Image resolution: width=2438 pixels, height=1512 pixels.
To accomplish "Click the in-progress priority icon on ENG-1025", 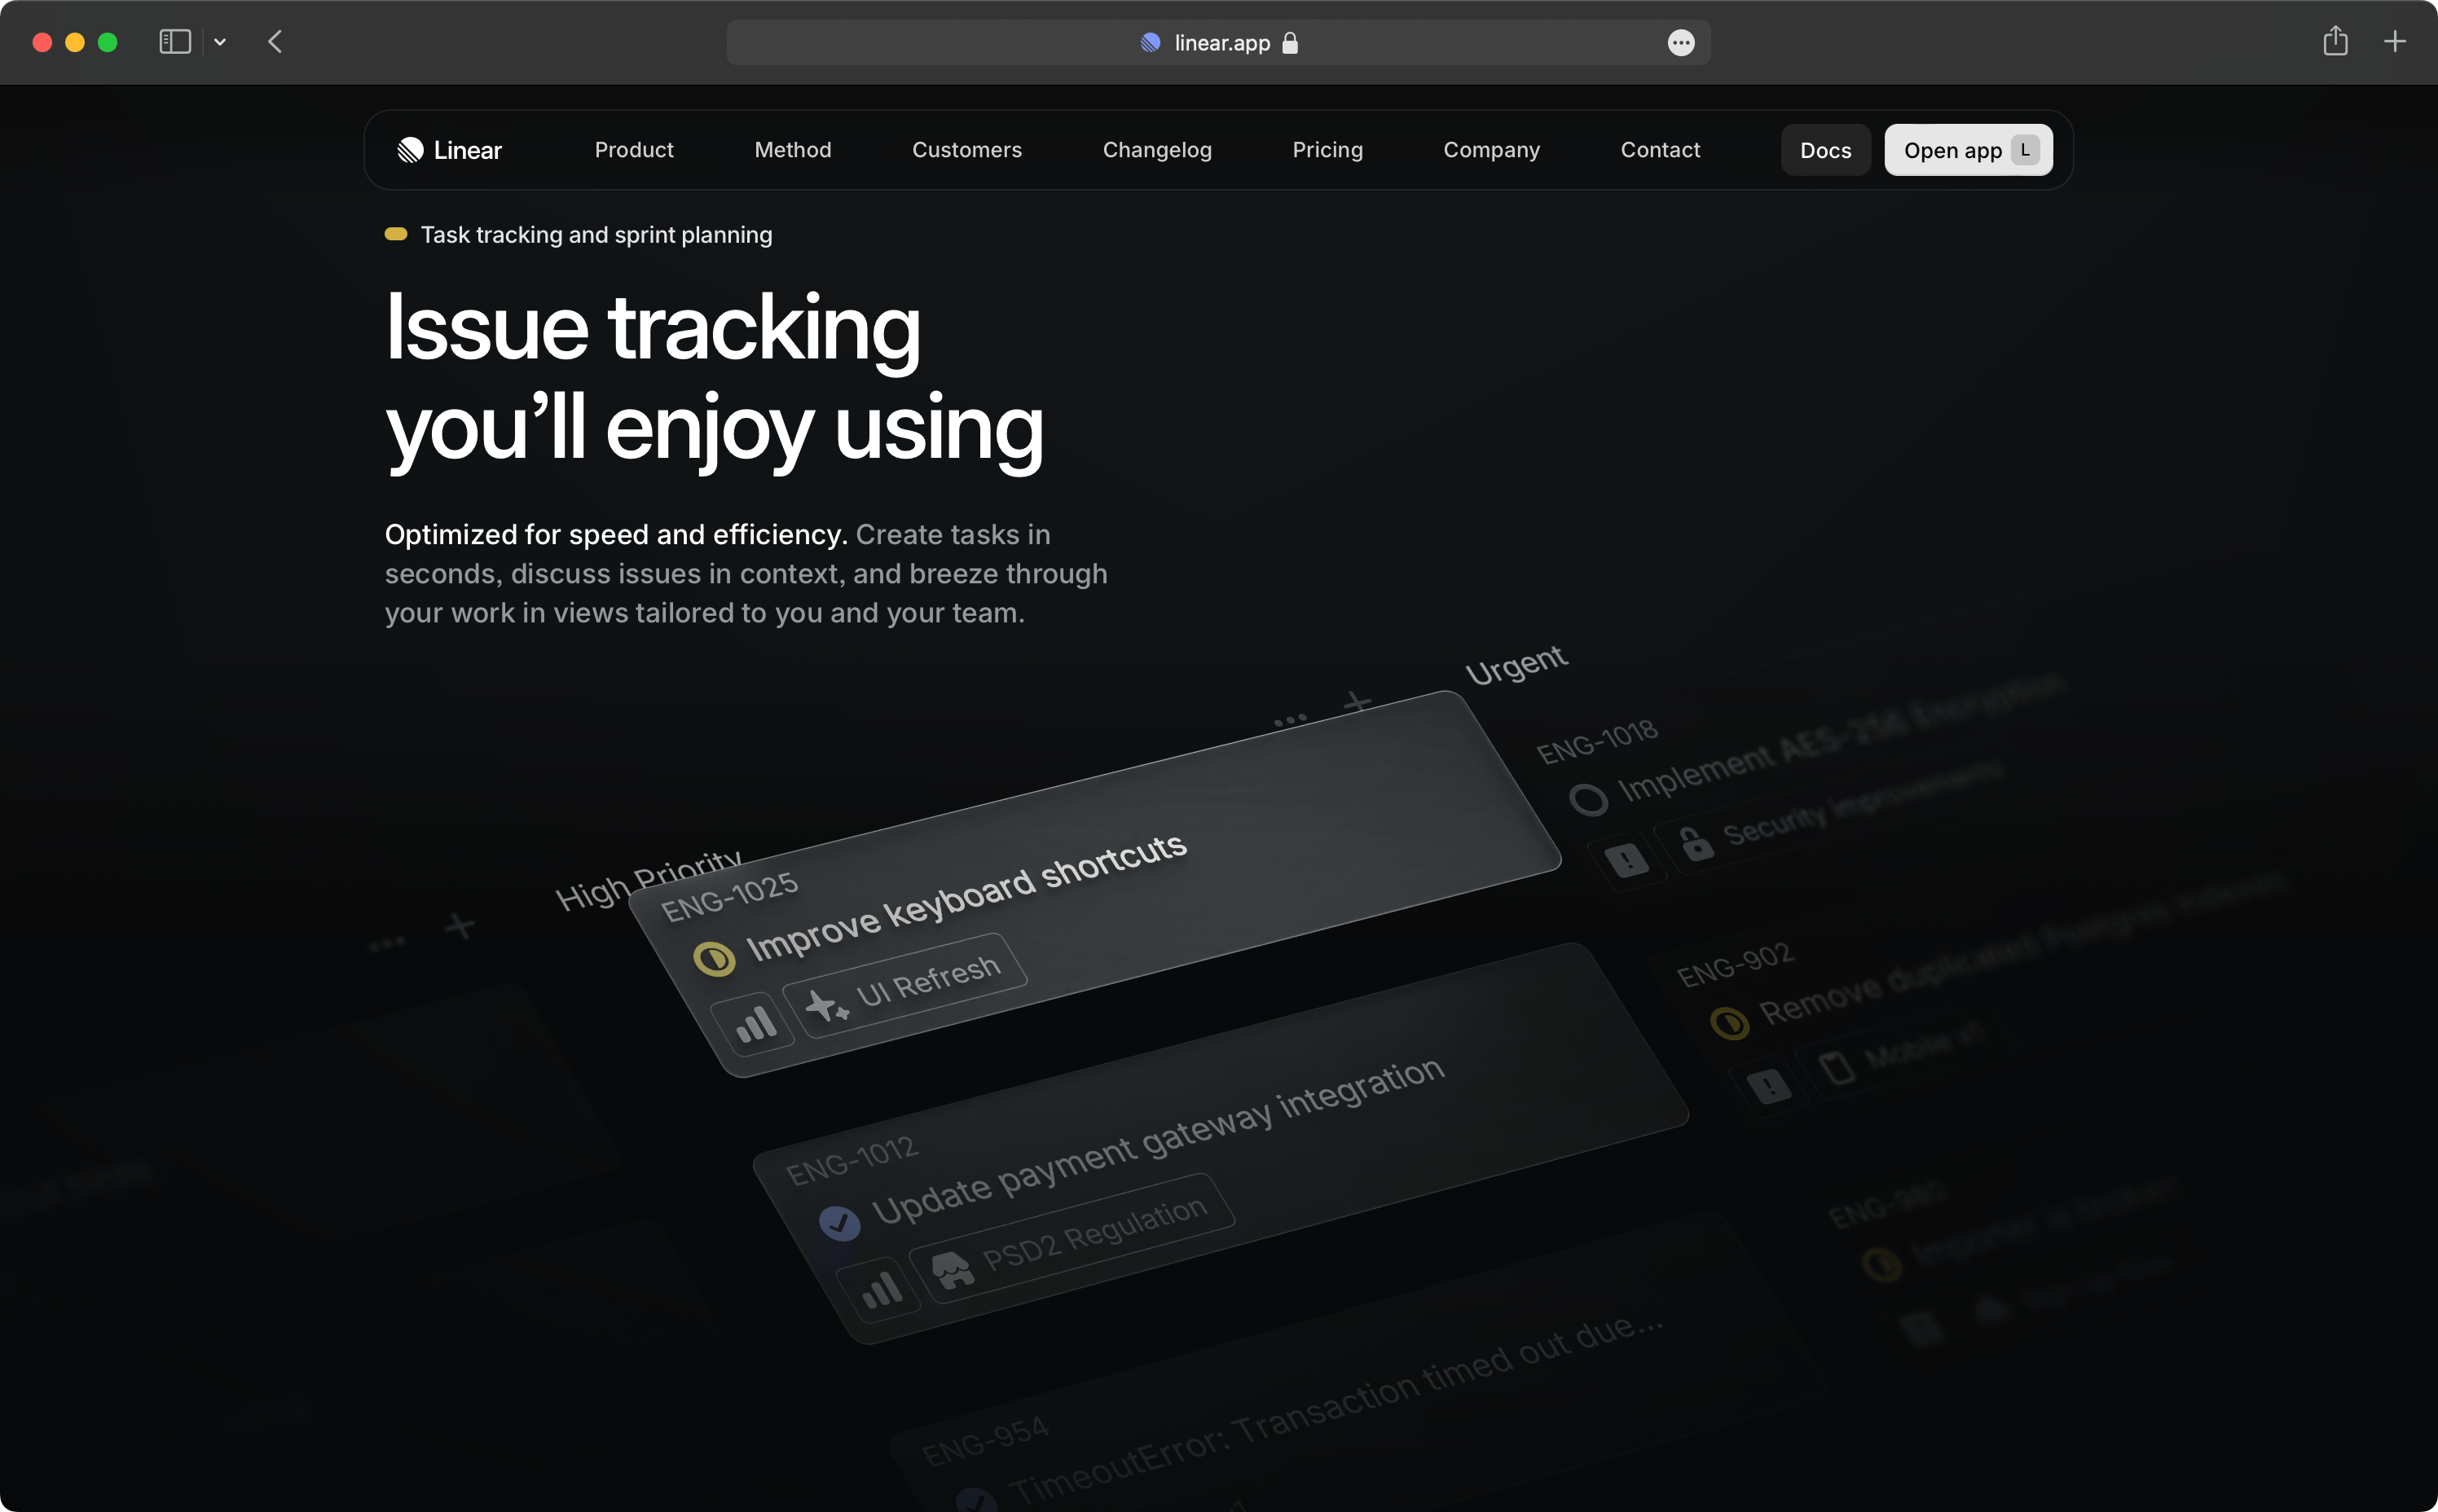I will point(716,958).
